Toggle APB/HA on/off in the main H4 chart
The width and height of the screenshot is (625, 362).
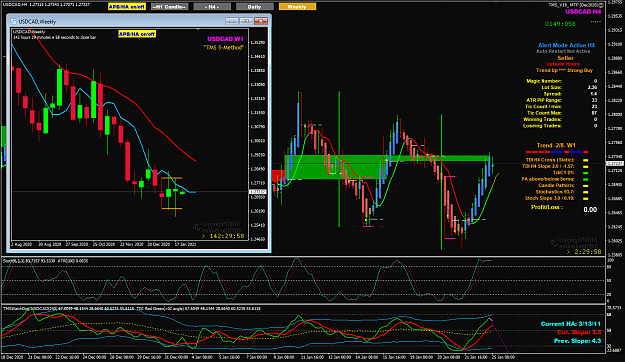pyautogui.click(x=127, y=7)
